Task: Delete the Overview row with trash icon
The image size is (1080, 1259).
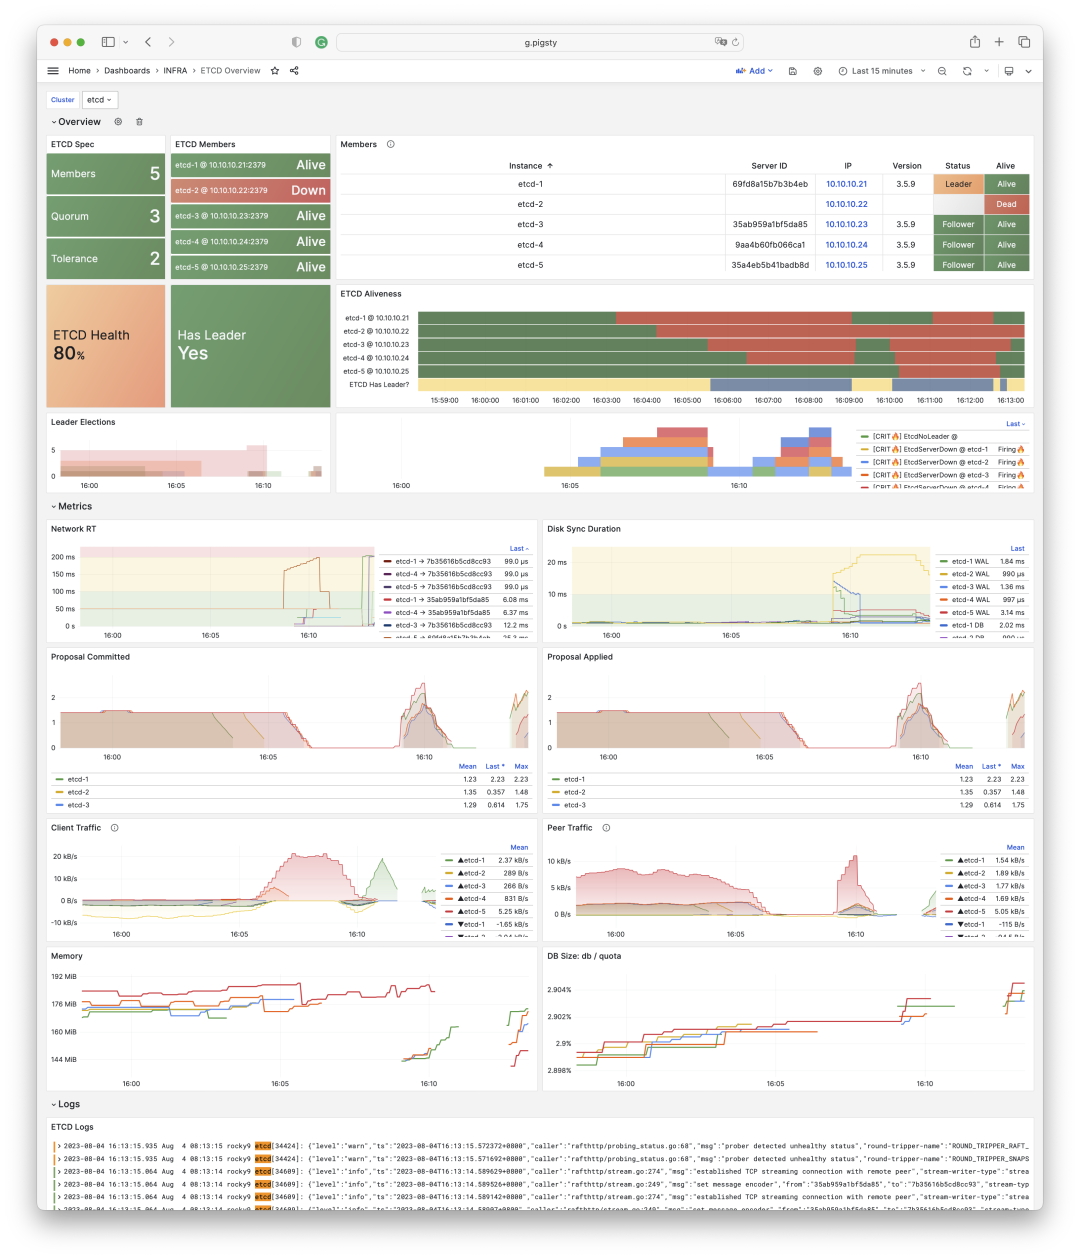Action: click(x=139, y=122)
